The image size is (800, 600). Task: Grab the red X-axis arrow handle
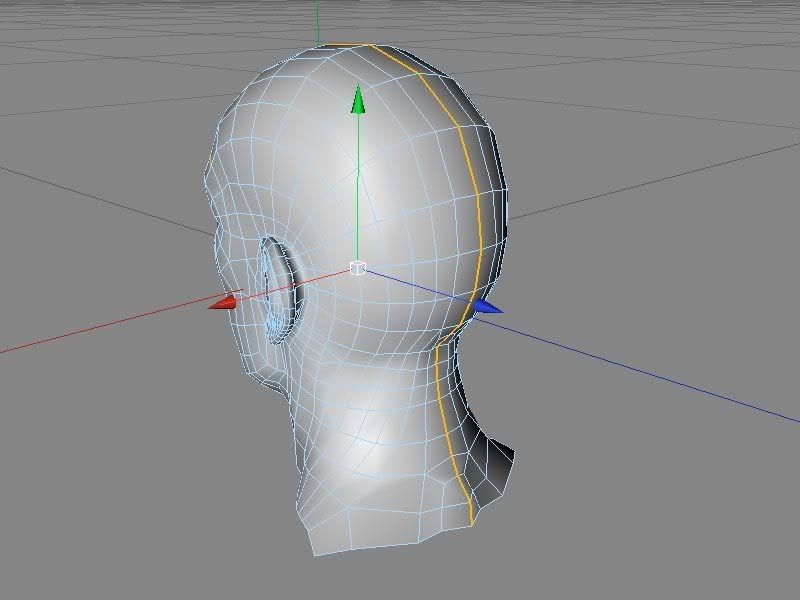[224, 302]
